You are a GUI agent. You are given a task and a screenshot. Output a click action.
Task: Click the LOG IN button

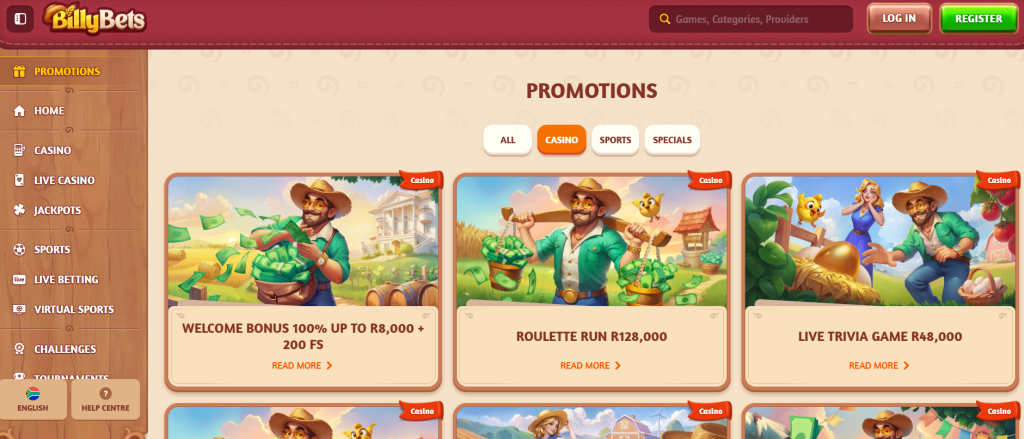(899, 18)
